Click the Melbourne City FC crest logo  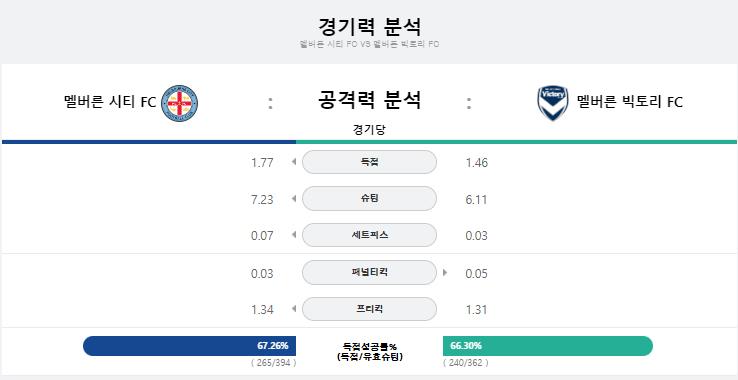point(179,103)
